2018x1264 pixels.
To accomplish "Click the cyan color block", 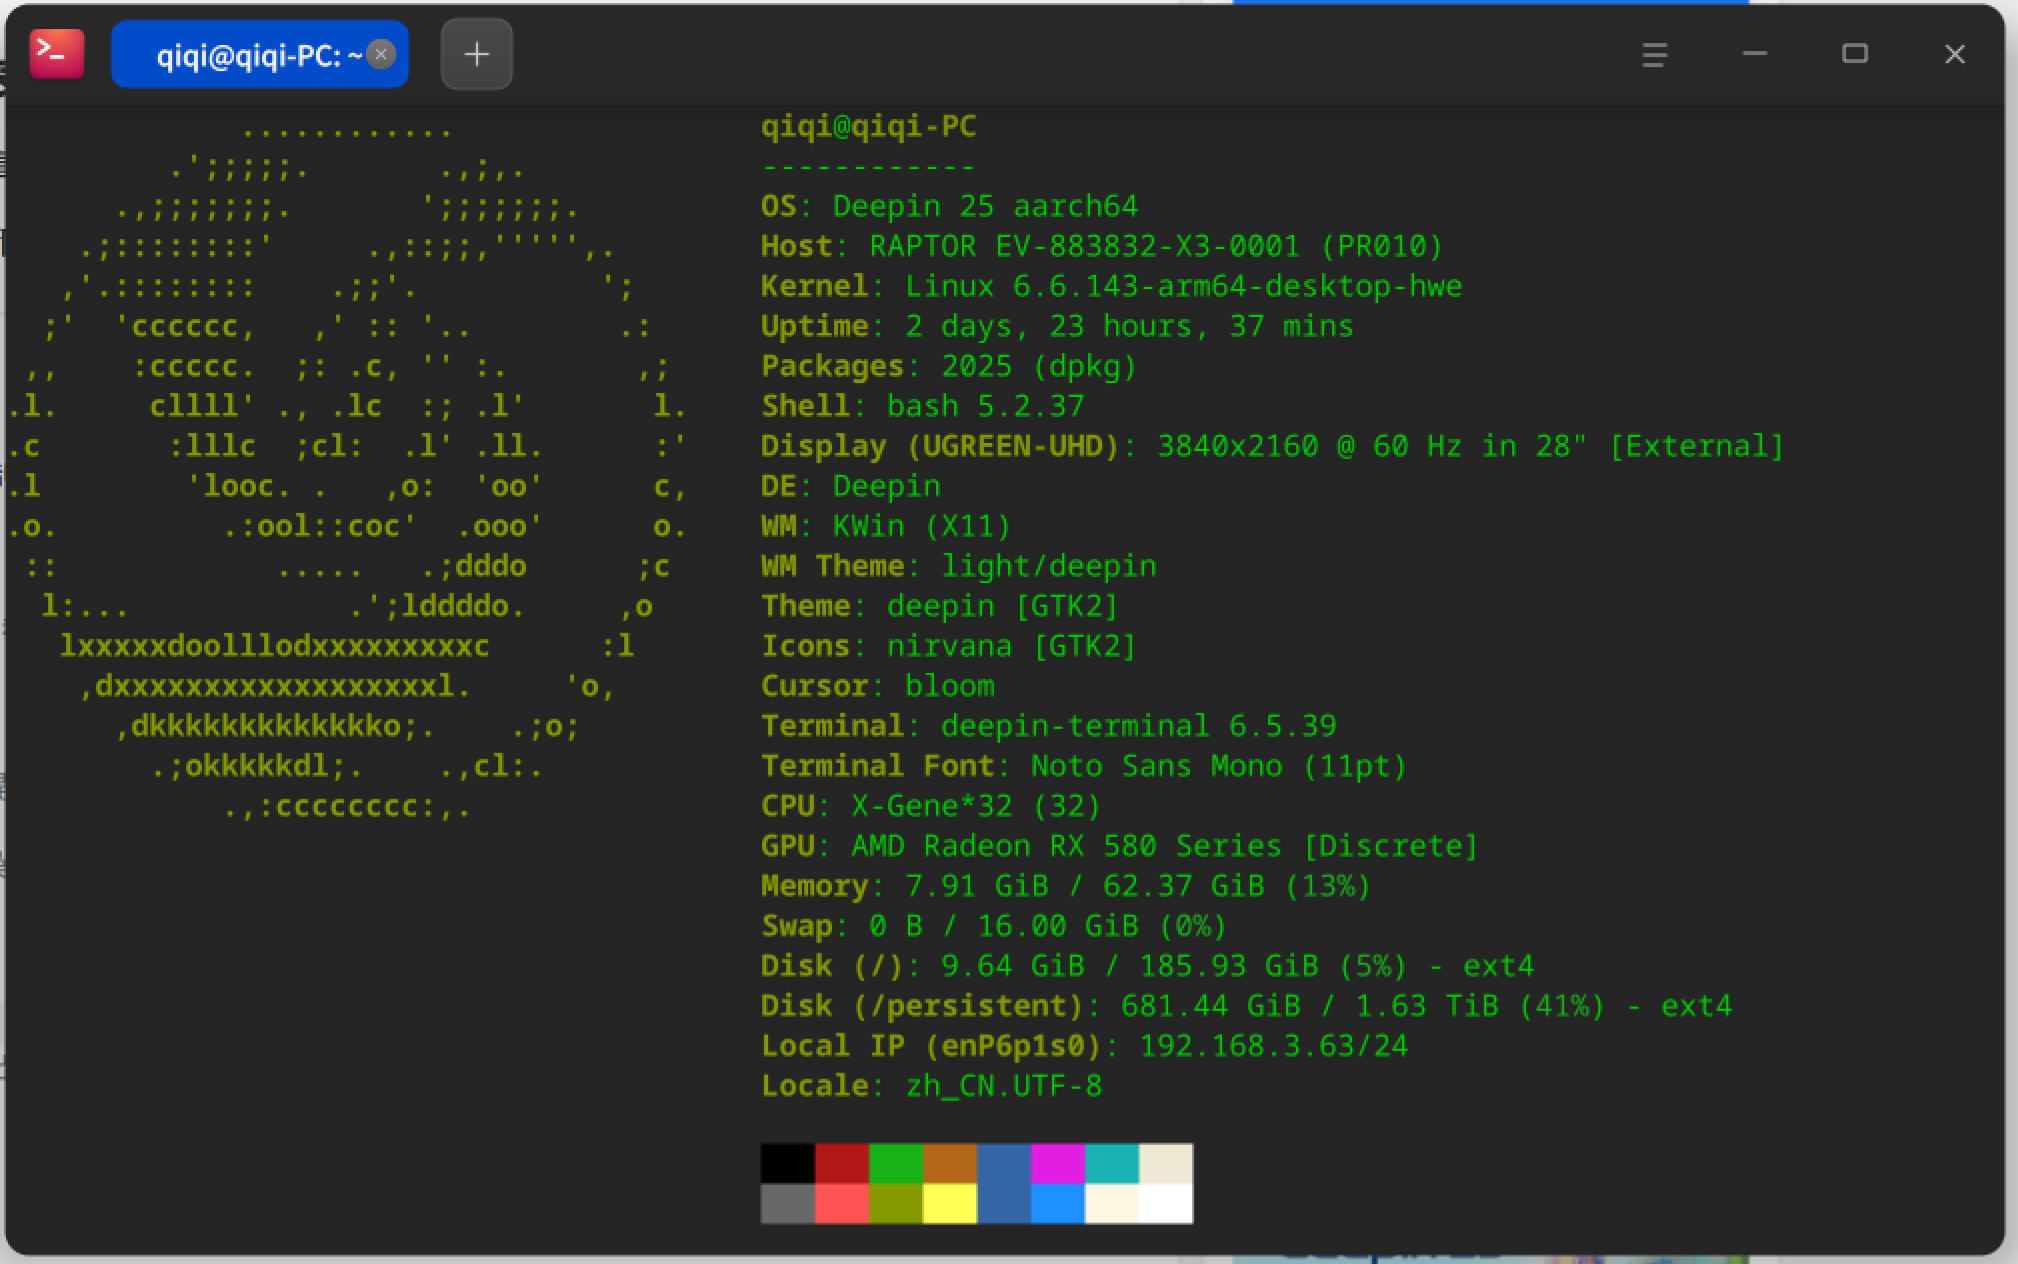I will tap(1112, 1164).
